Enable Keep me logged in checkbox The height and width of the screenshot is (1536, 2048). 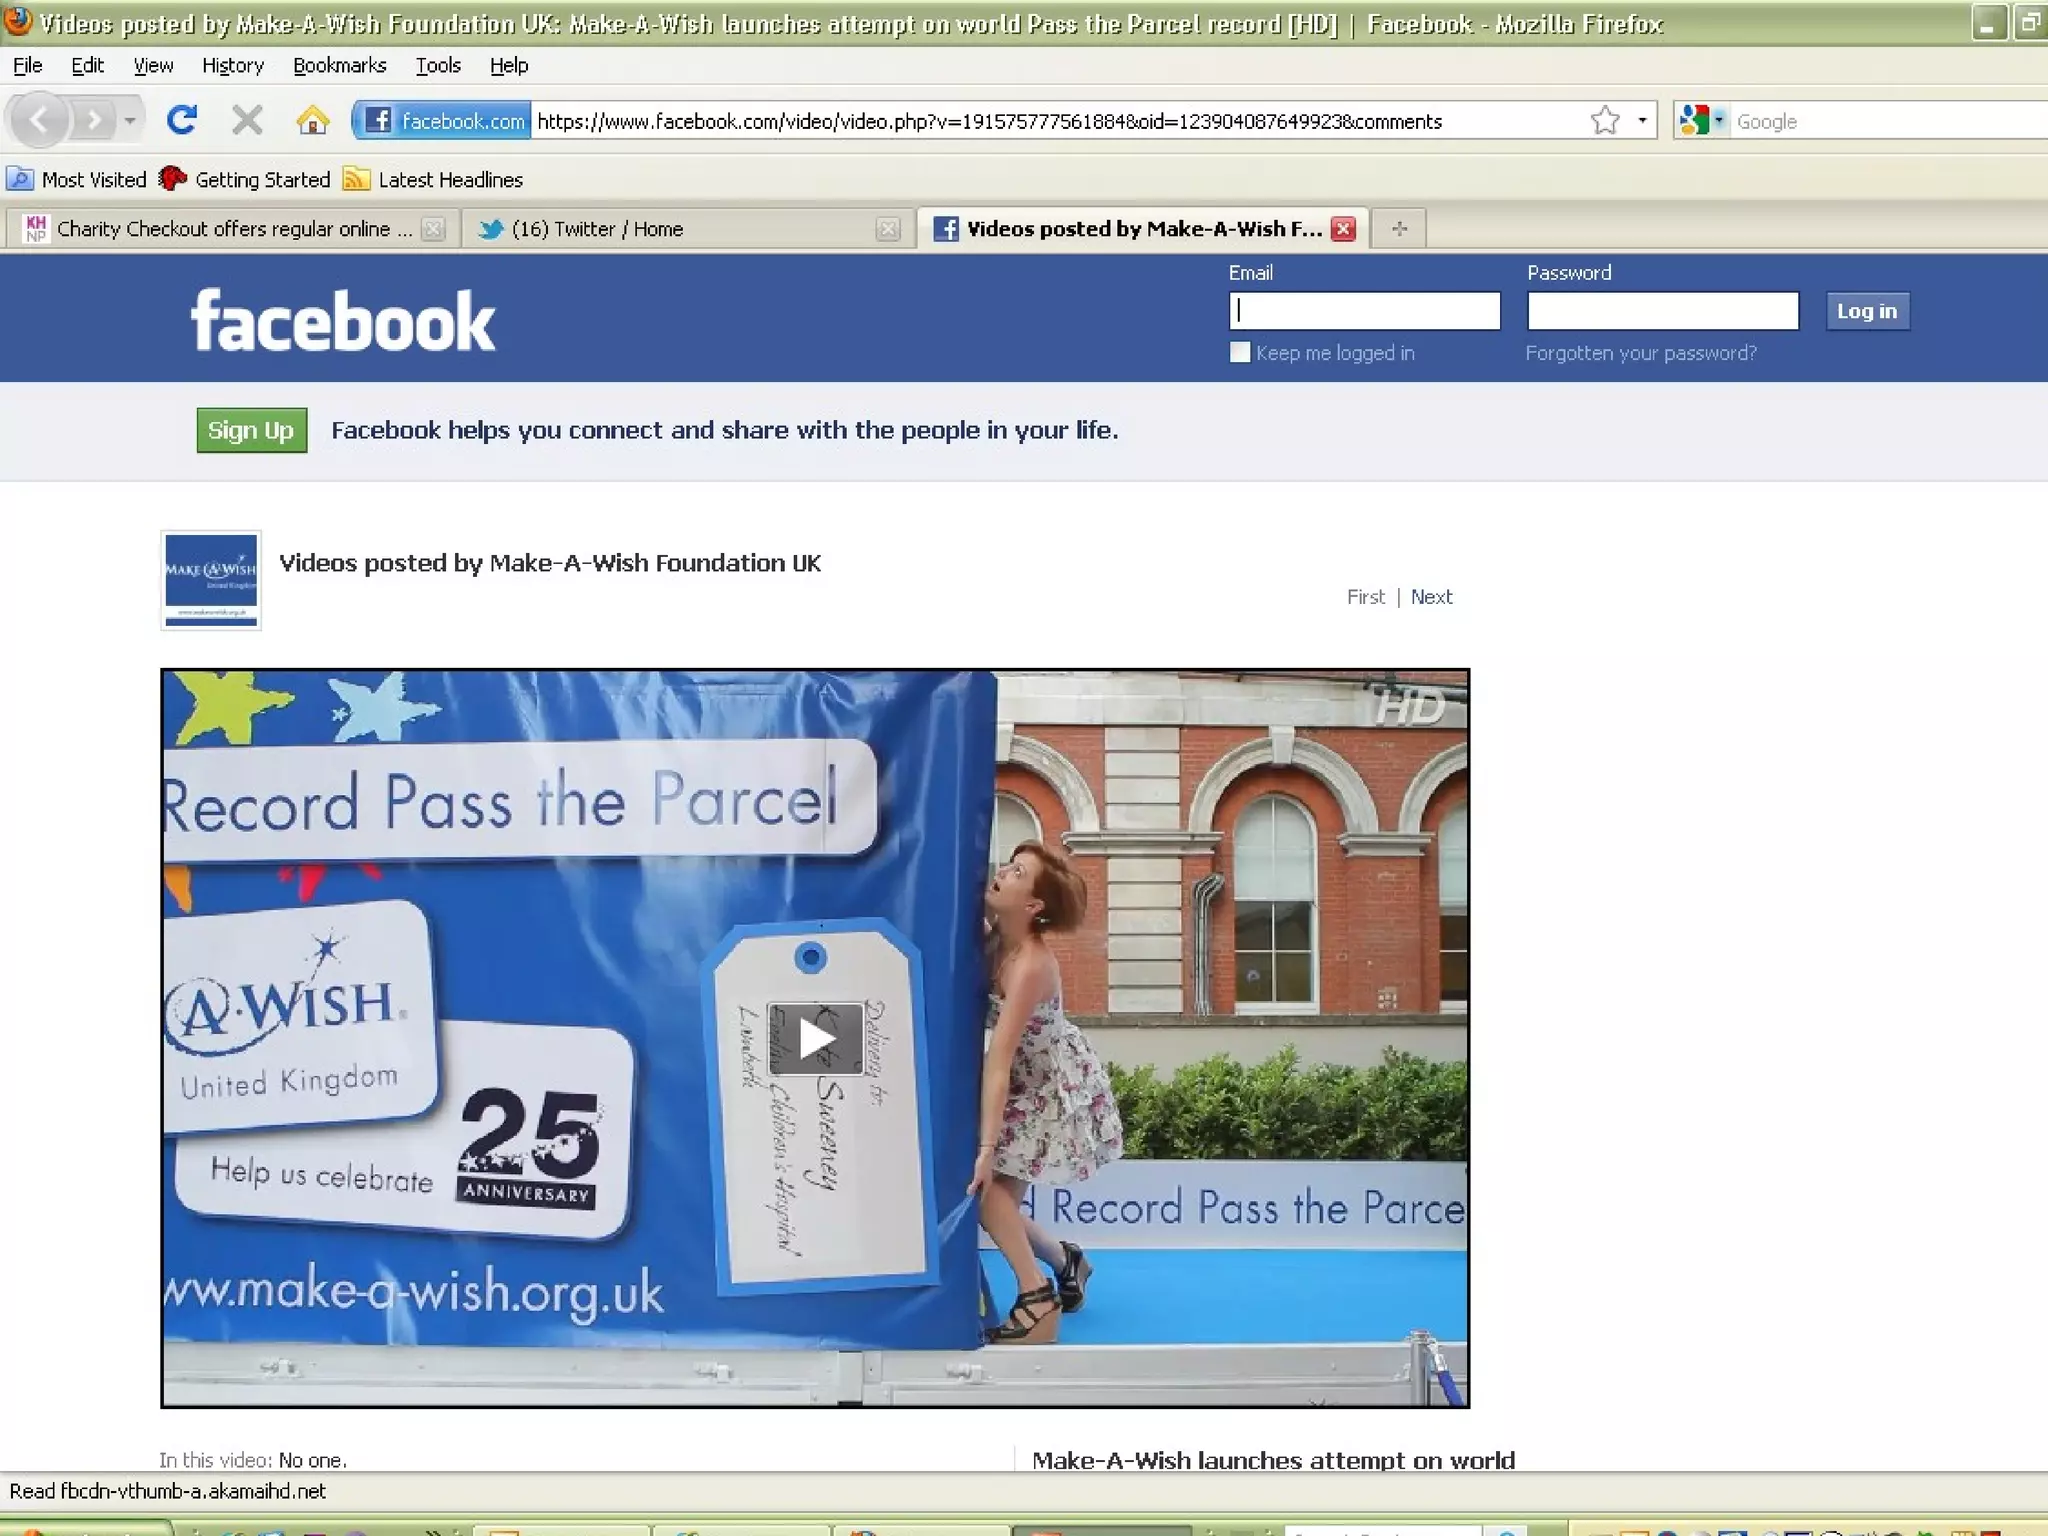[x=1240, y=353]
